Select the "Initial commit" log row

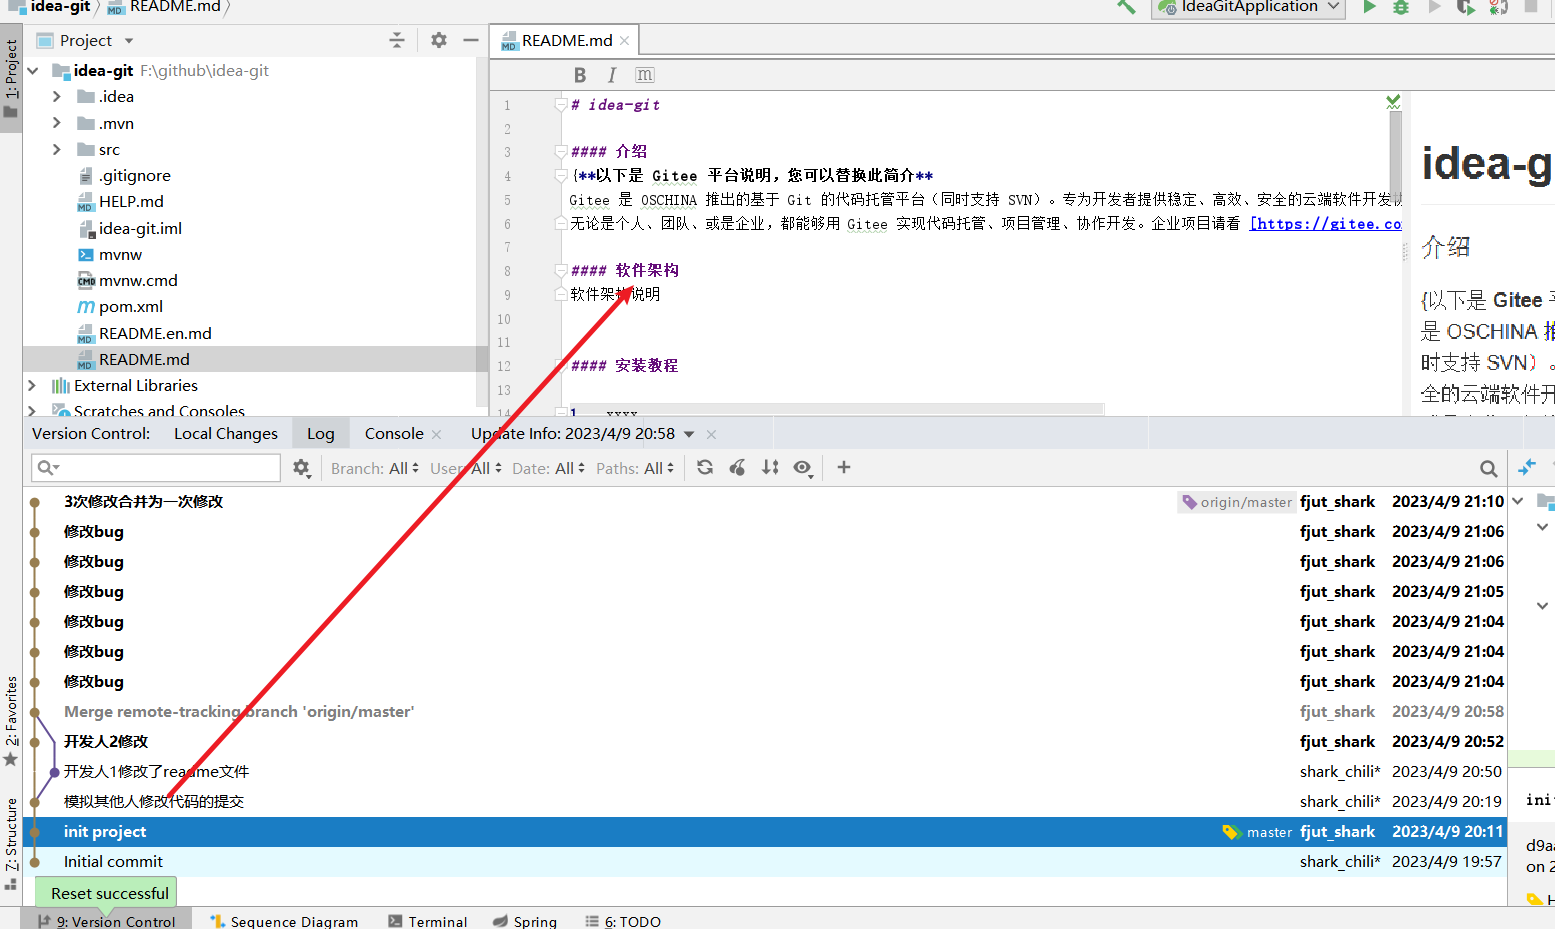765,862
